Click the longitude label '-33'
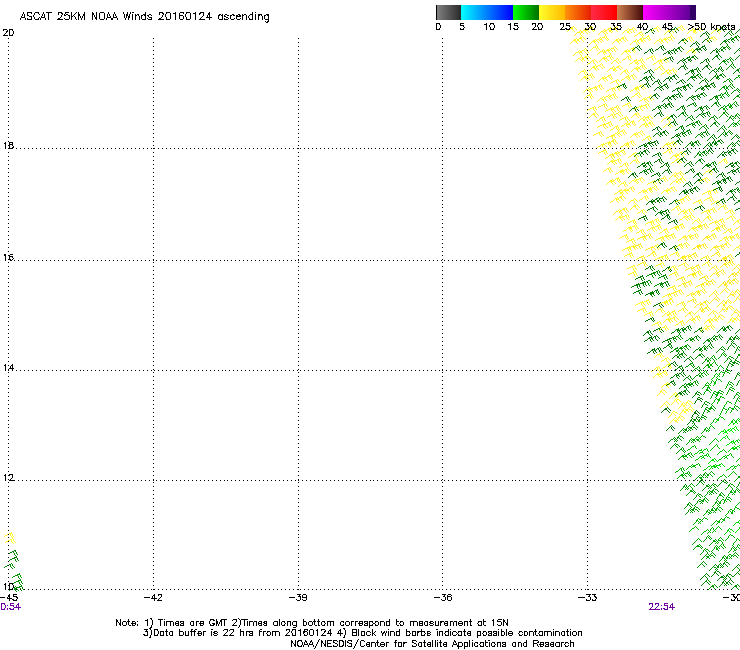This screenshot has width=740, height=650. click(x=587, y=598)
